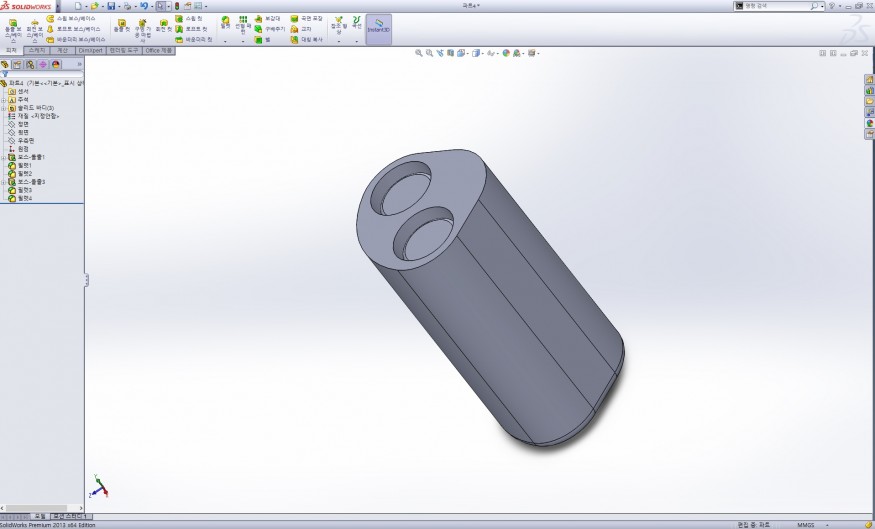875x529 pixels.
Task: Click the Instant3D button in the ribbon
Action: tap(378, 27)
